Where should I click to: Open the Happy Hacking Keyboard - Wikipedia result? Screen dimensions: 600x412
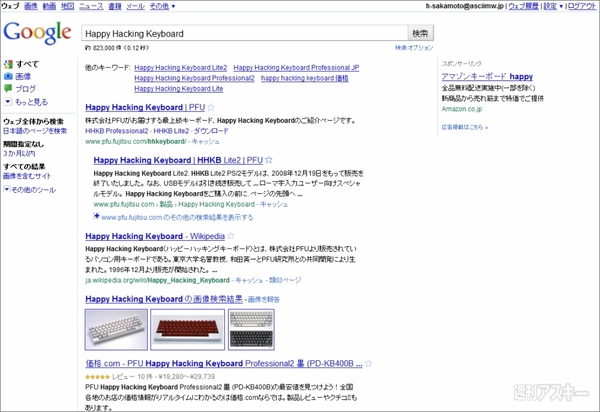pos(155,236)
